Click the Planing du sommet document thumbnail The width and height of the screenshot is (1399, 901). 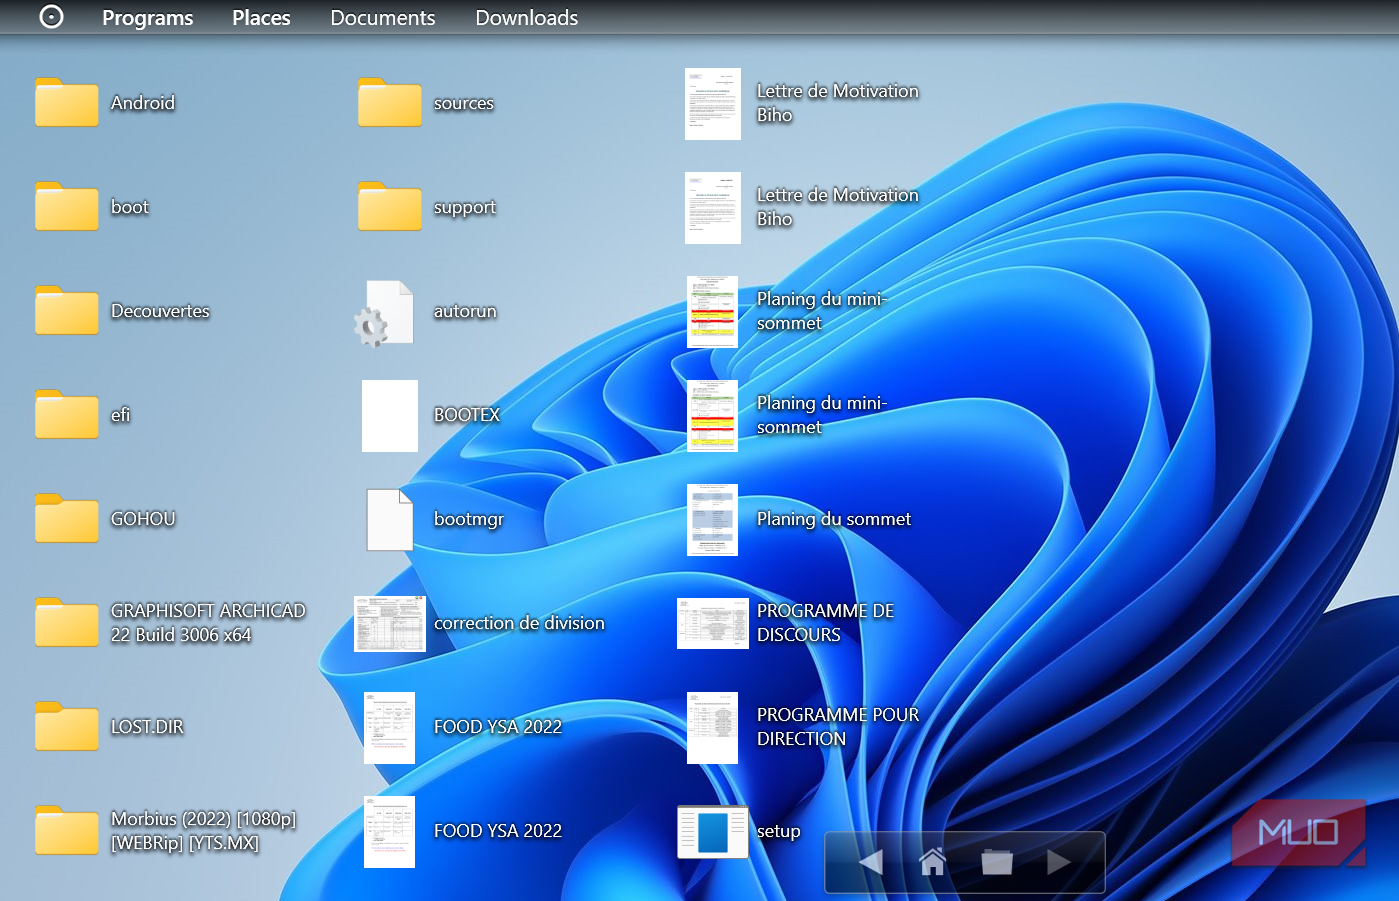pos(713,520)
